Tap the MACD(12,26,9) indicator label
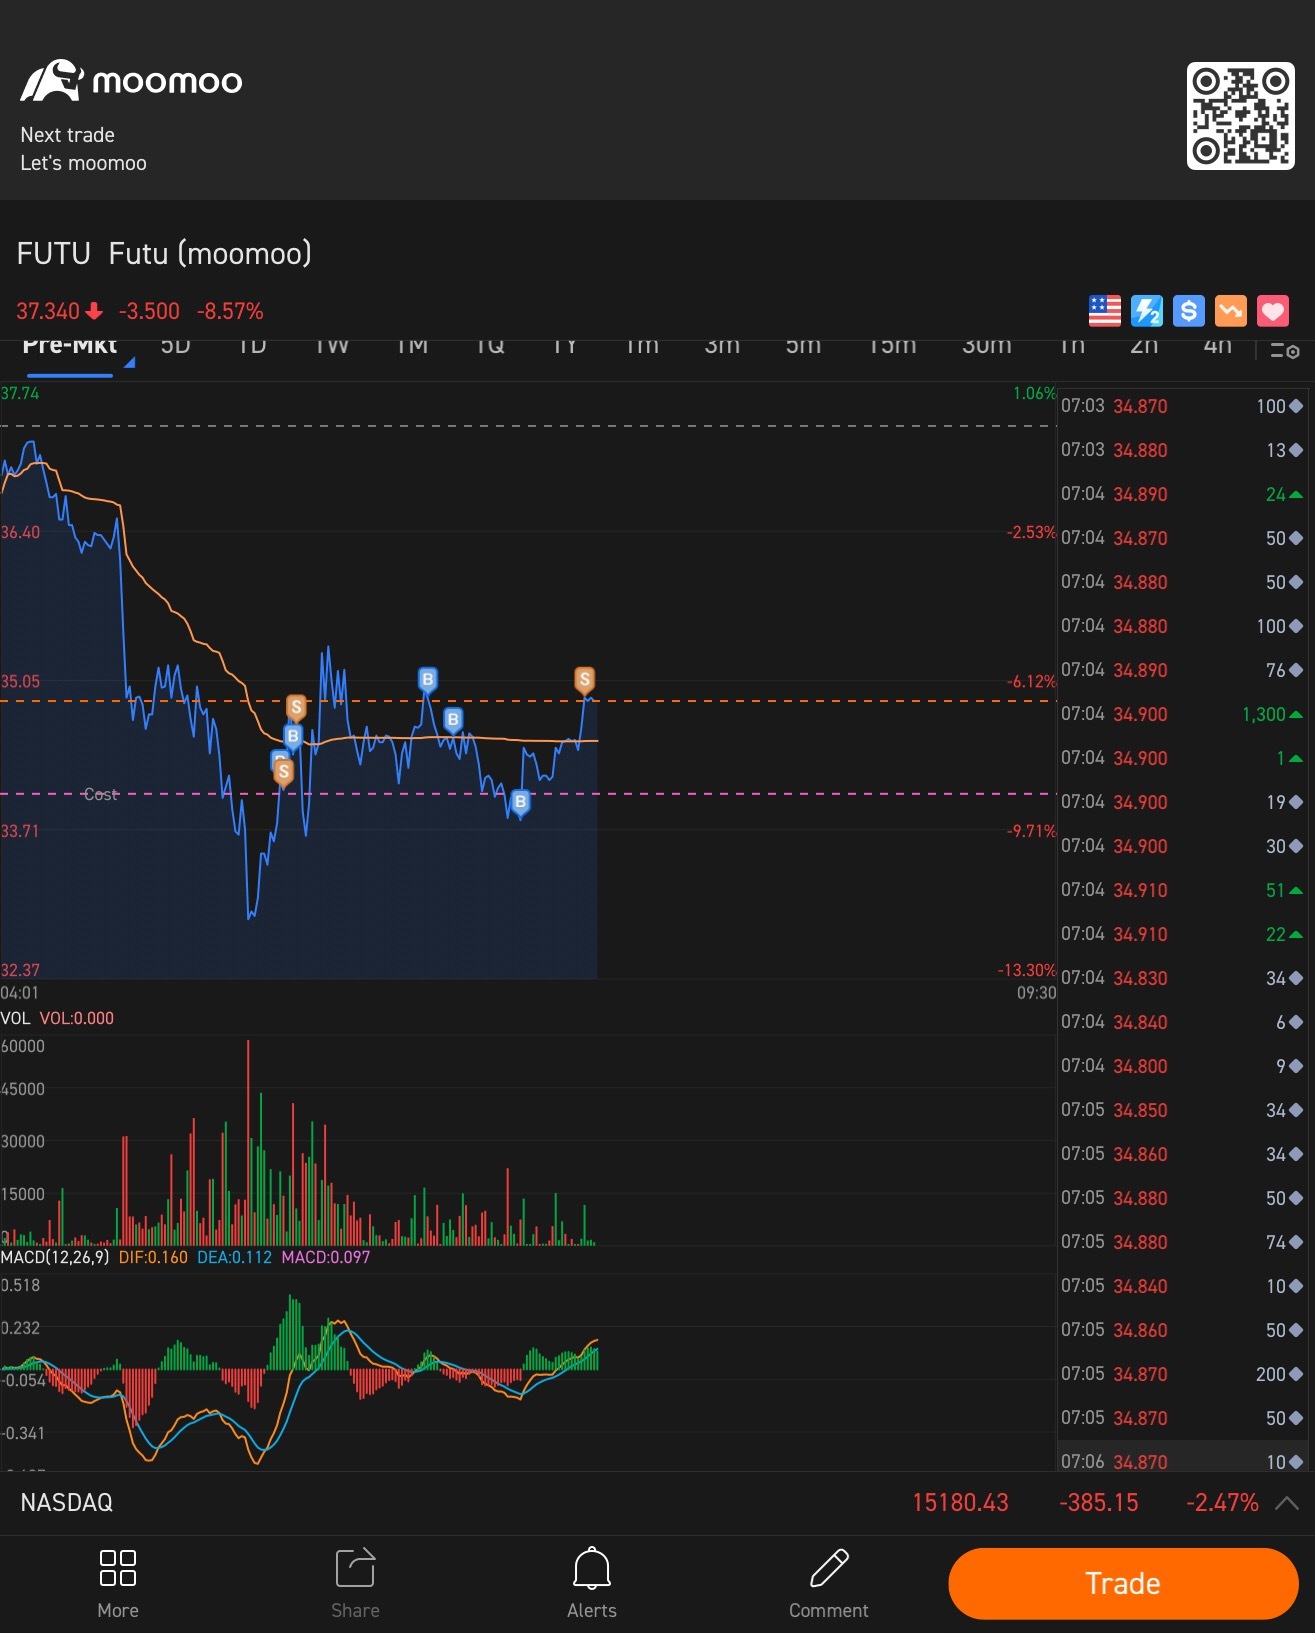The height and width of the screenshot is (1633, 1315). click(55, 1257)
